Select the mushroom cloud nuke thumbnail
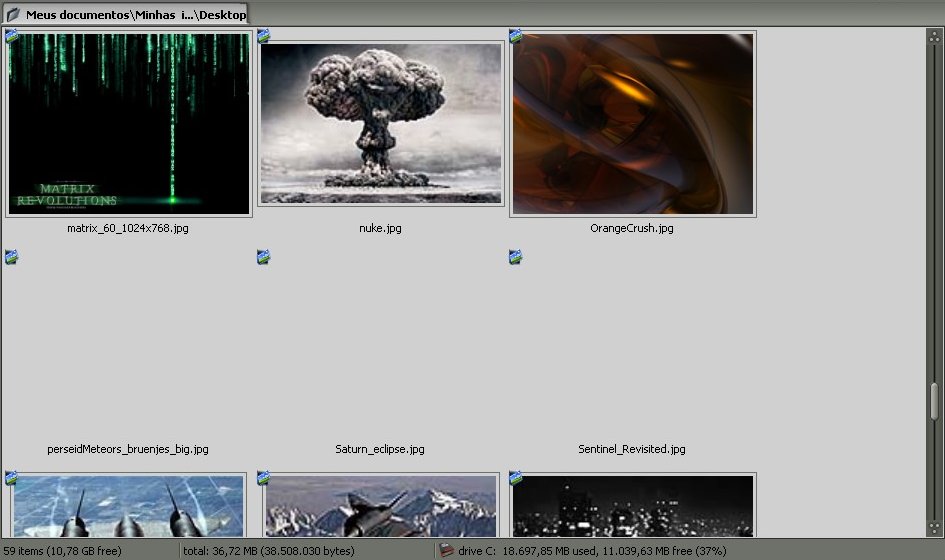 [x=380, y=123]
